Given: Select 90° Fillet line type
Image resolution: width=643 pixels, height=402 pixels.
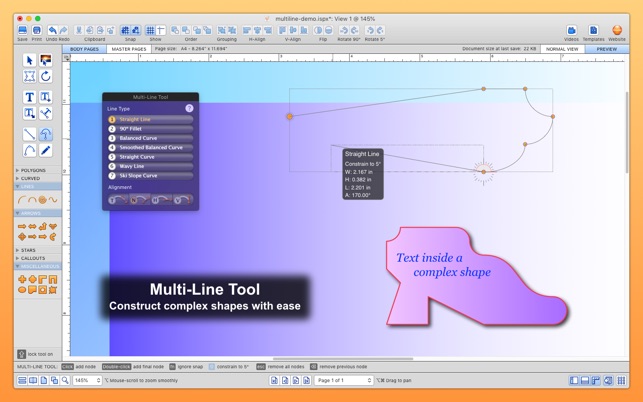Looking at the screenshot, I should tap(150, 129).
